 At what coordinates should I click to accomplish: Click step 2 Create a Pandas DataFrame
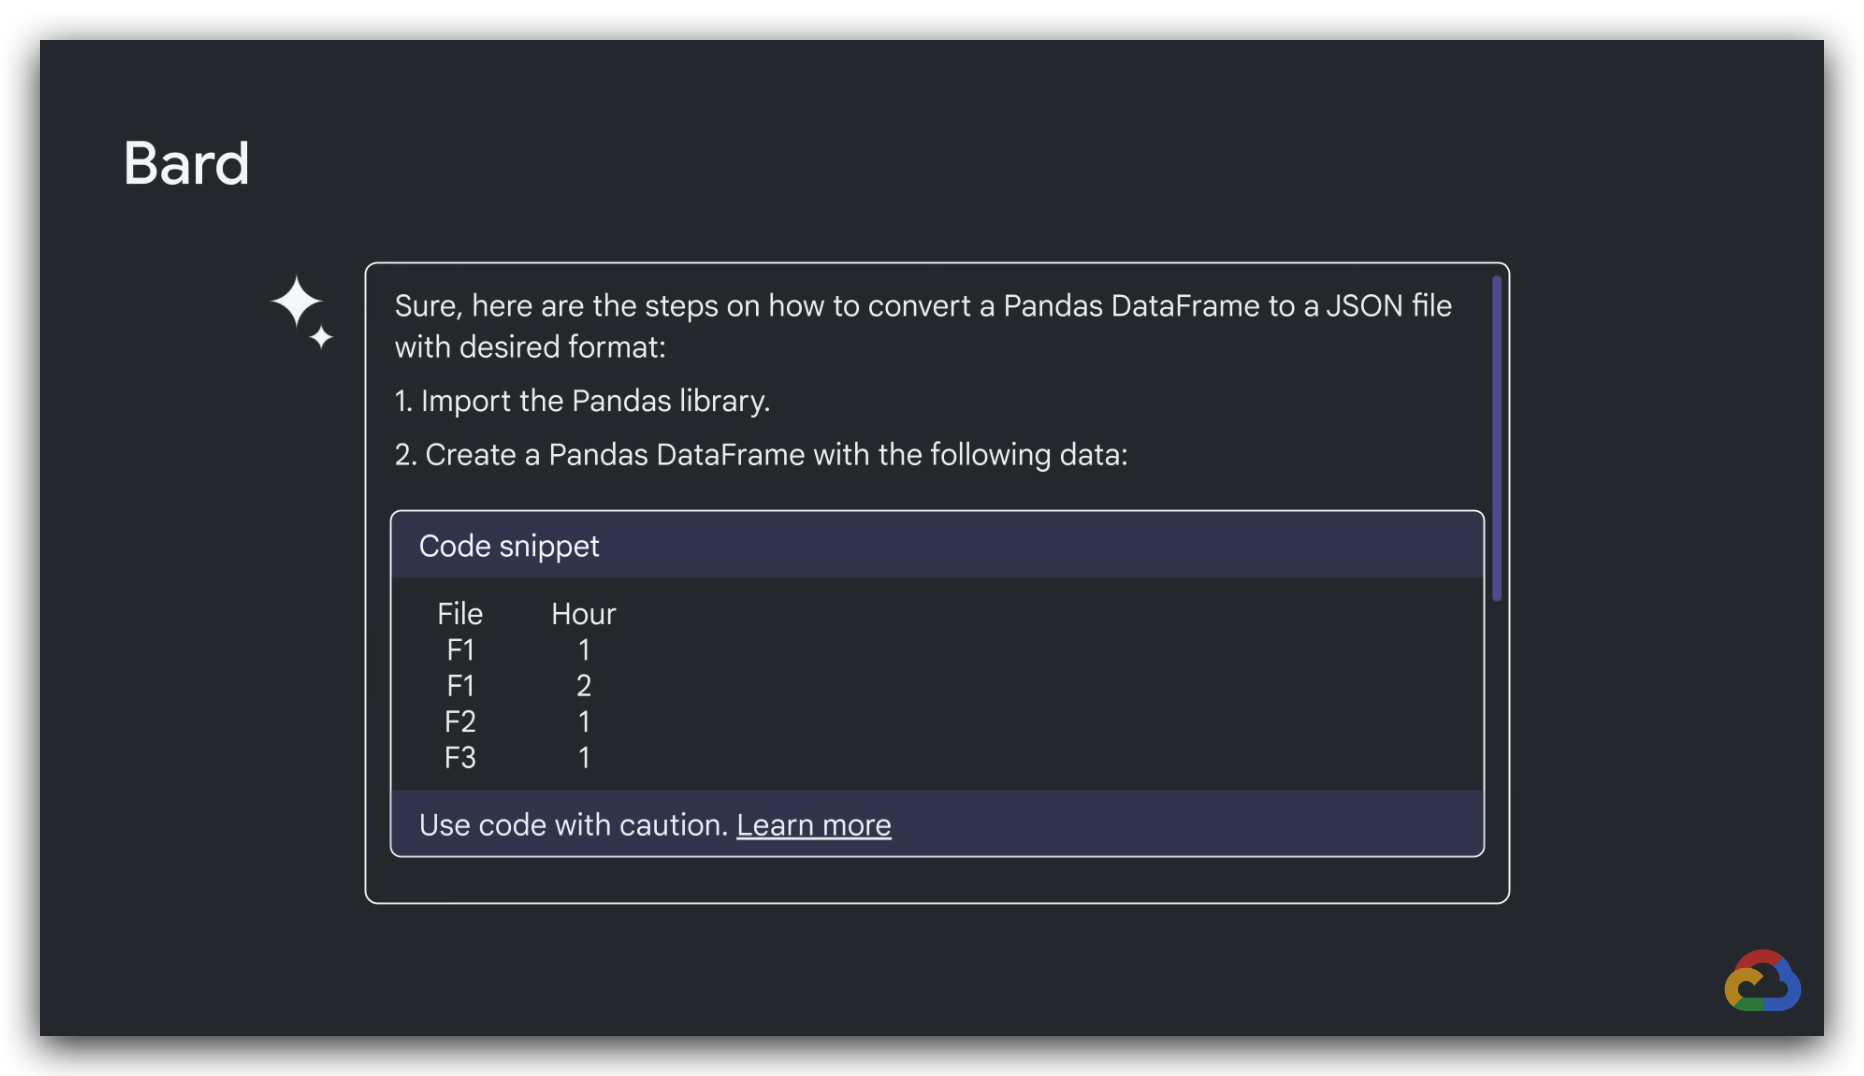point(761,455)
